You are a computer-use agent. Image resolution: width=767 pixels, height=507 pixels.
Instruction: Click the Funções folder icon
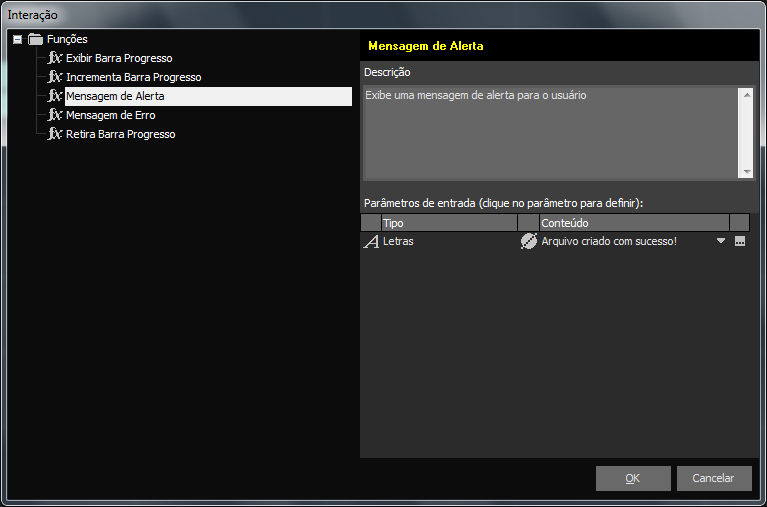36,39
